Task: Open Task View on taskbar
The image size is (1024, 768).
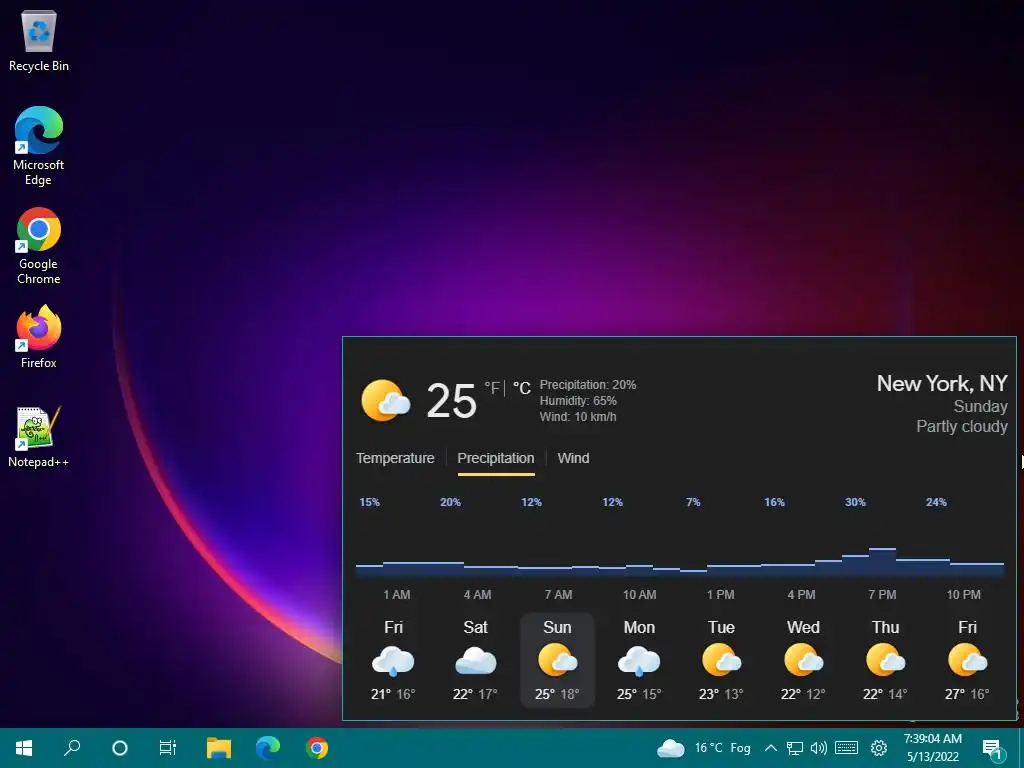Action: click(x=168, y=748)
